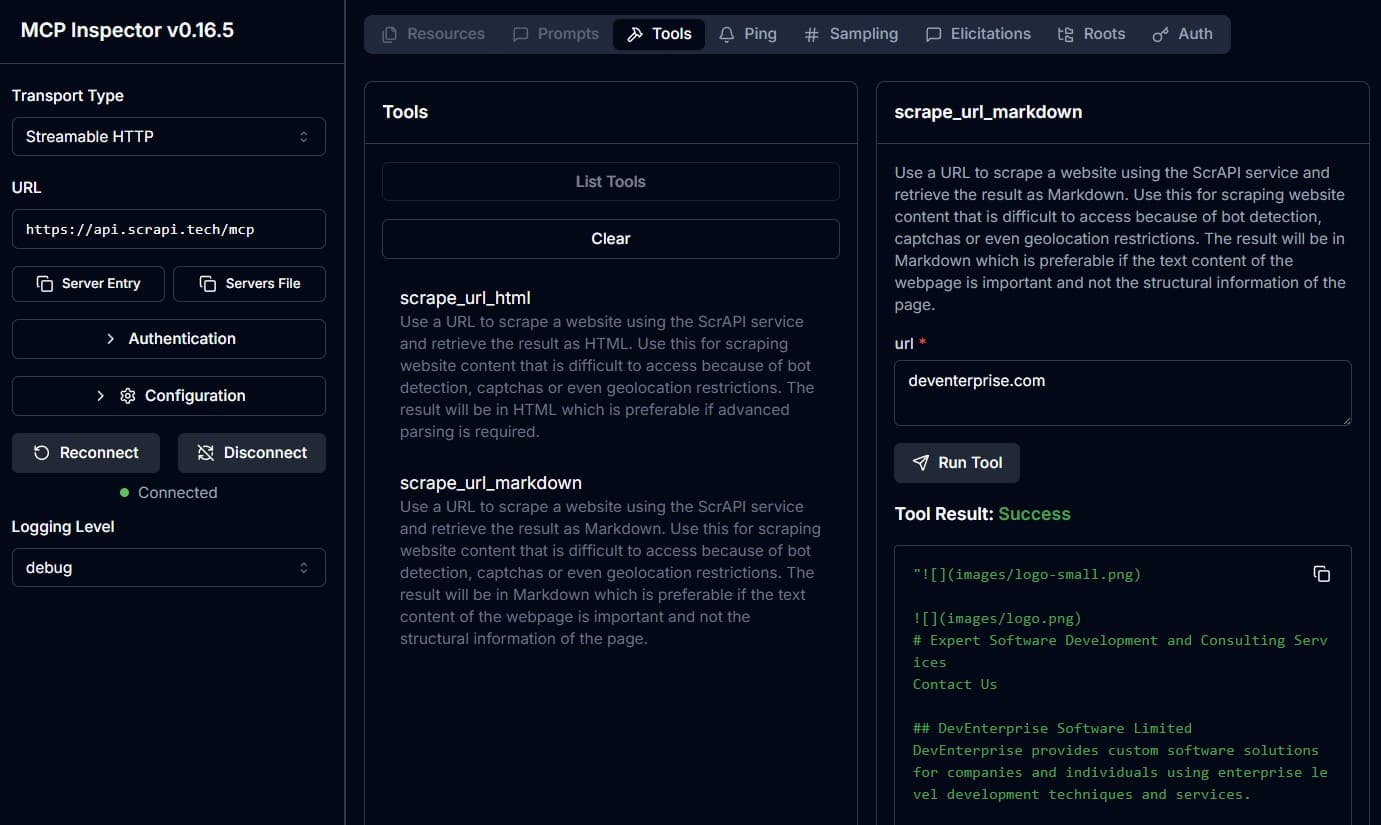Click the Prompts speech bubble icon
Image resolution: width=1381 pixels, height=825 pixels.
tap(521, 33)
